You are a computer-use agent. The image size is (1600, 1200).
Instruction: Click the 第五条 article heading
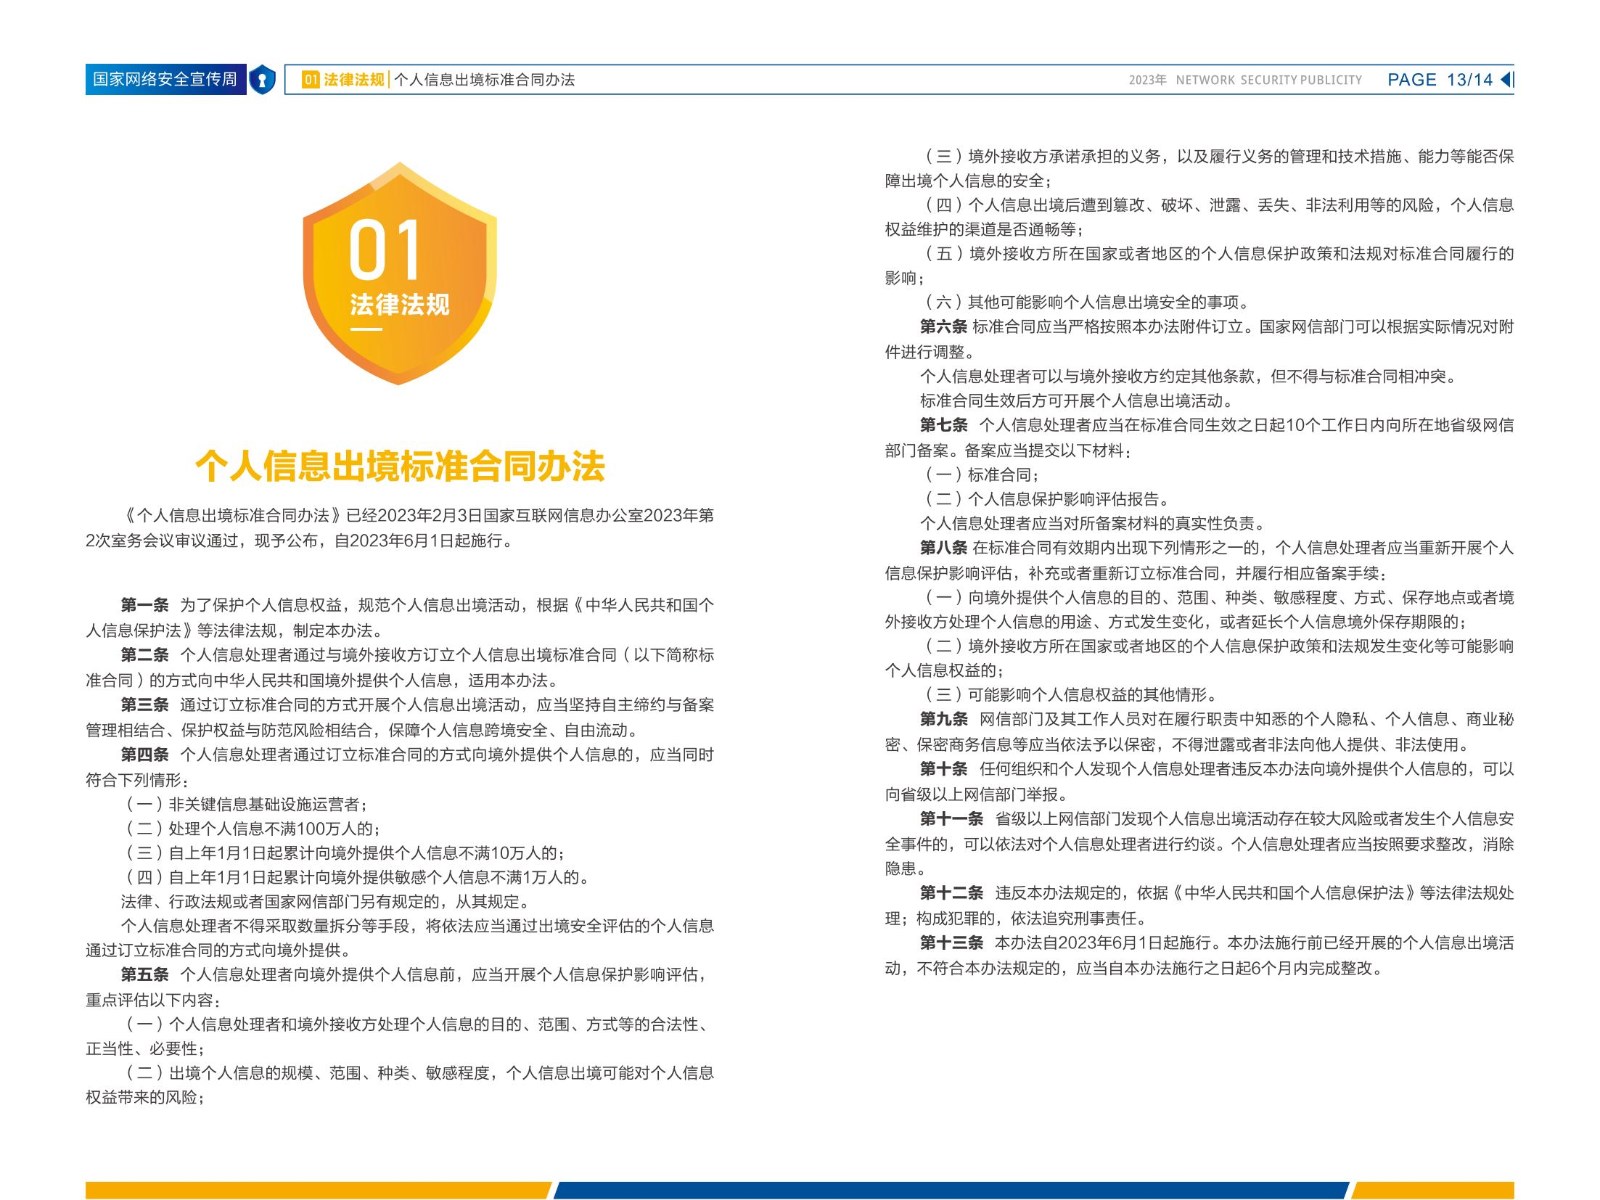(145, 975)
